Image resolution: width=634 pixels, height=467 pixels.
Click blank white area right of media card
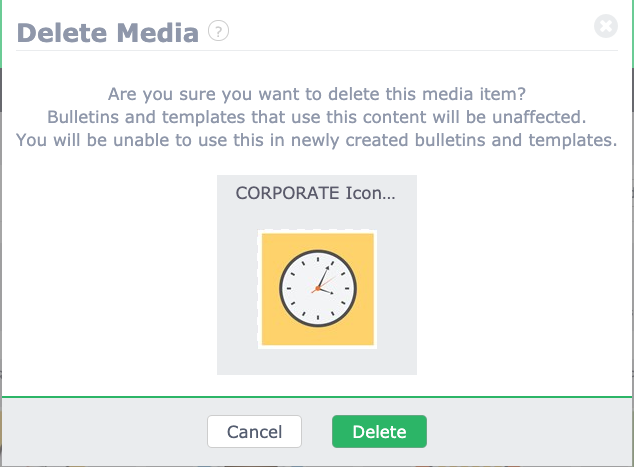[524, 275]
